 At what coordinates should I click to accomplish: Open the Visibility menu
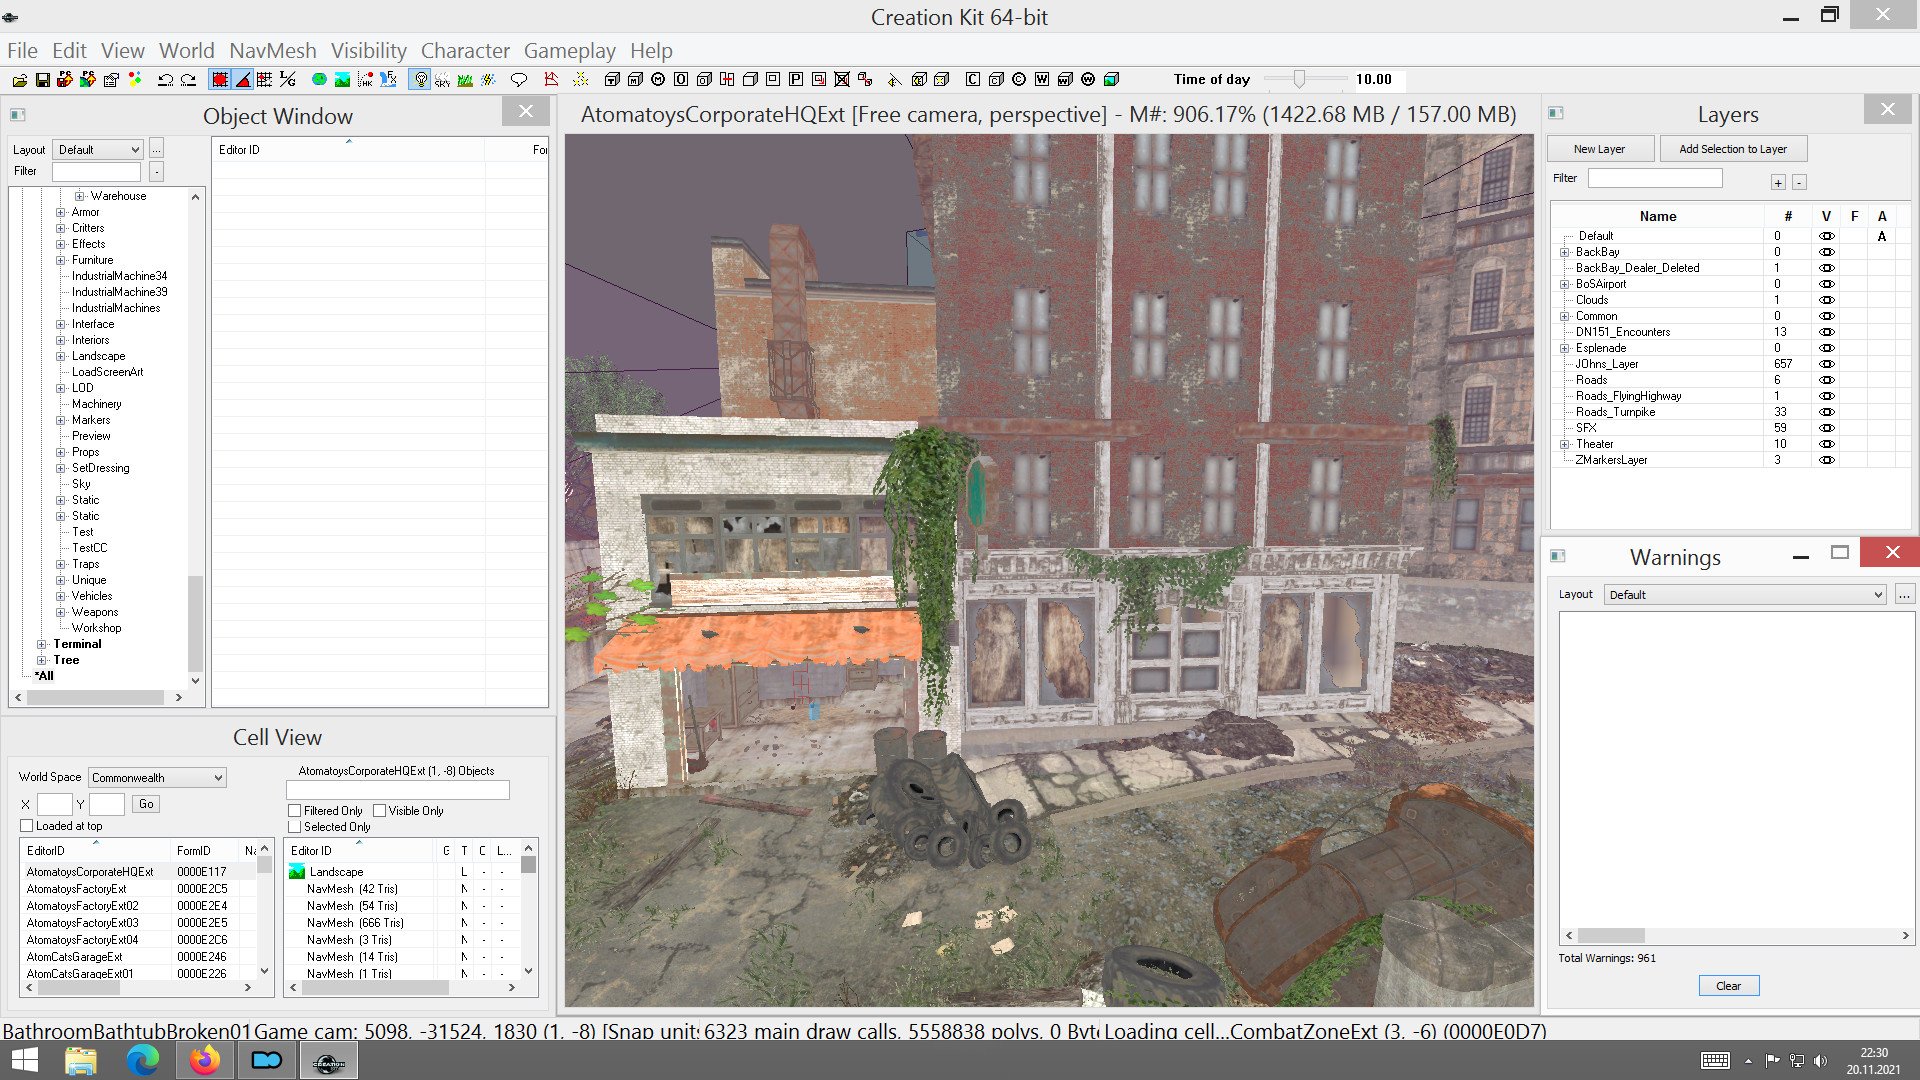[369, 51]
